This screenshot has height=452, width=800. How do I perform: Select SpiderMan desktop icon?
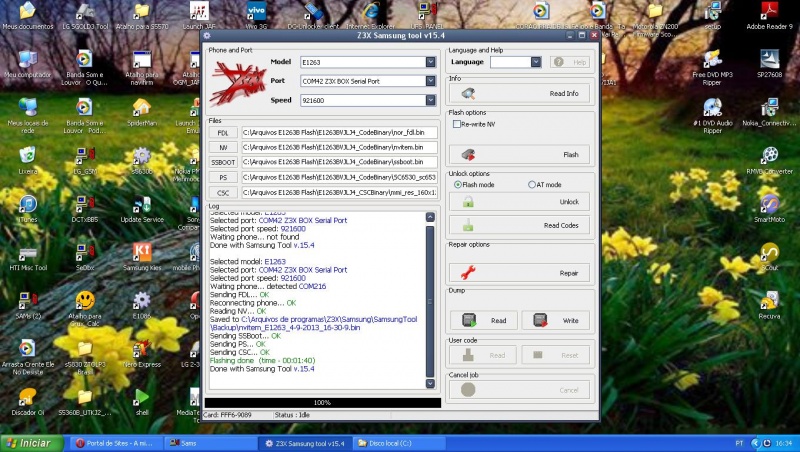(142, 112)
